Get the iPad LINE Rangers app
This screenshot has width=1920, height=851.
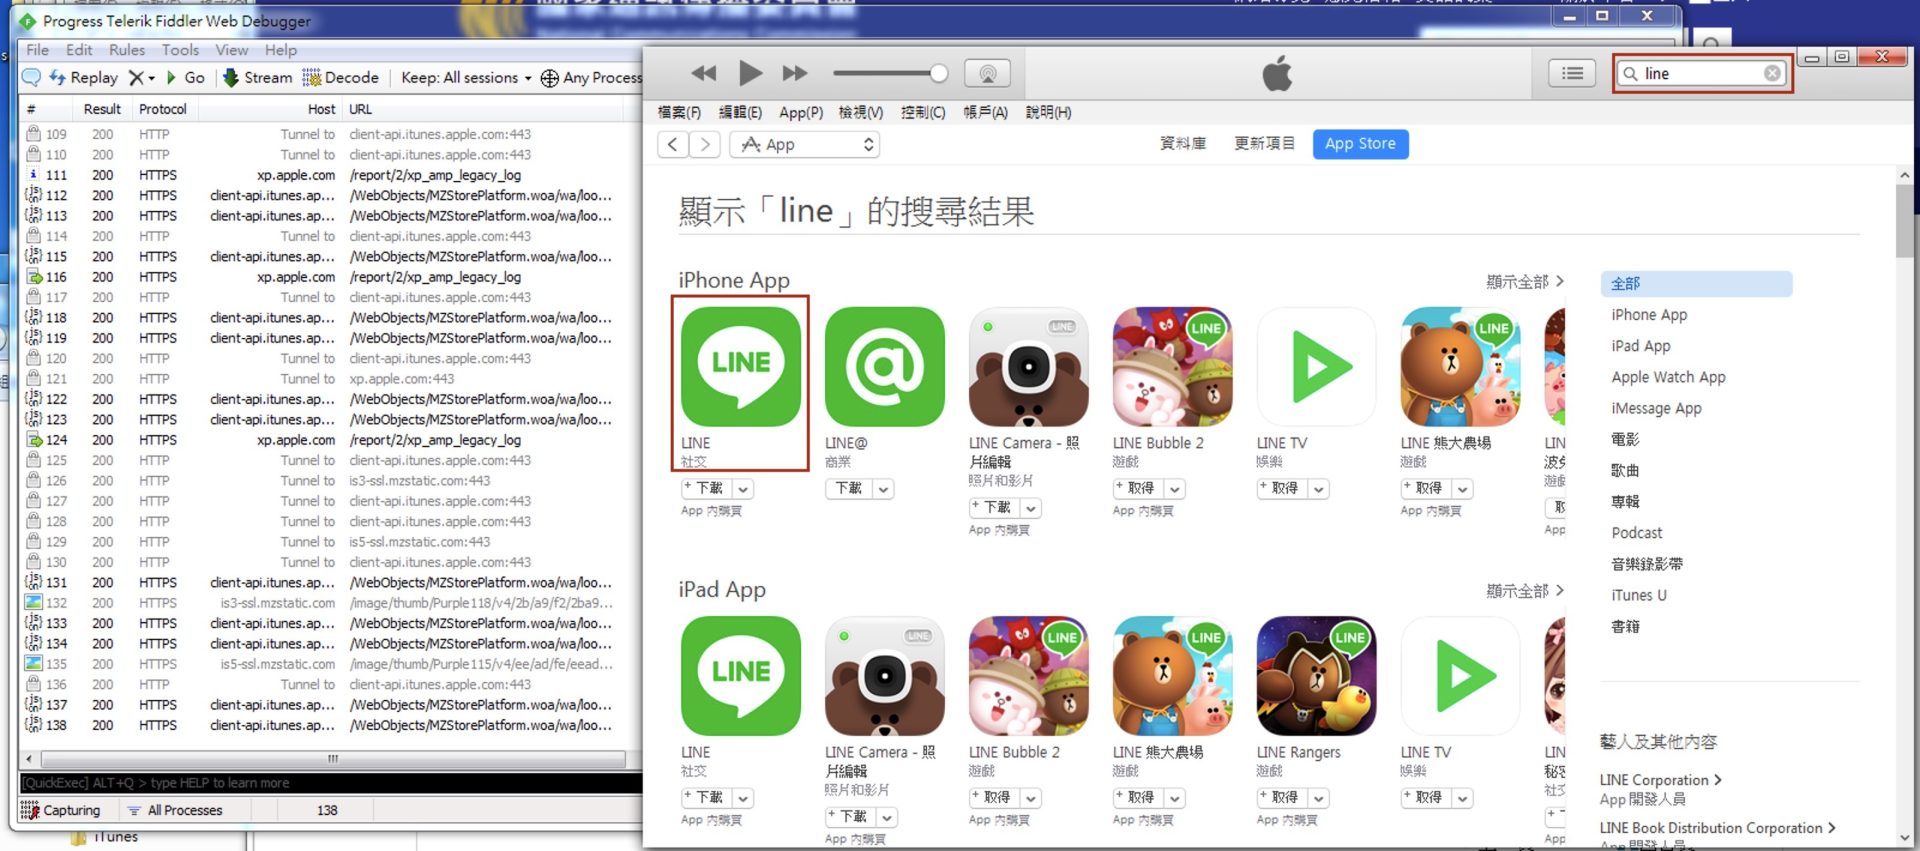tap(1282, 798)
